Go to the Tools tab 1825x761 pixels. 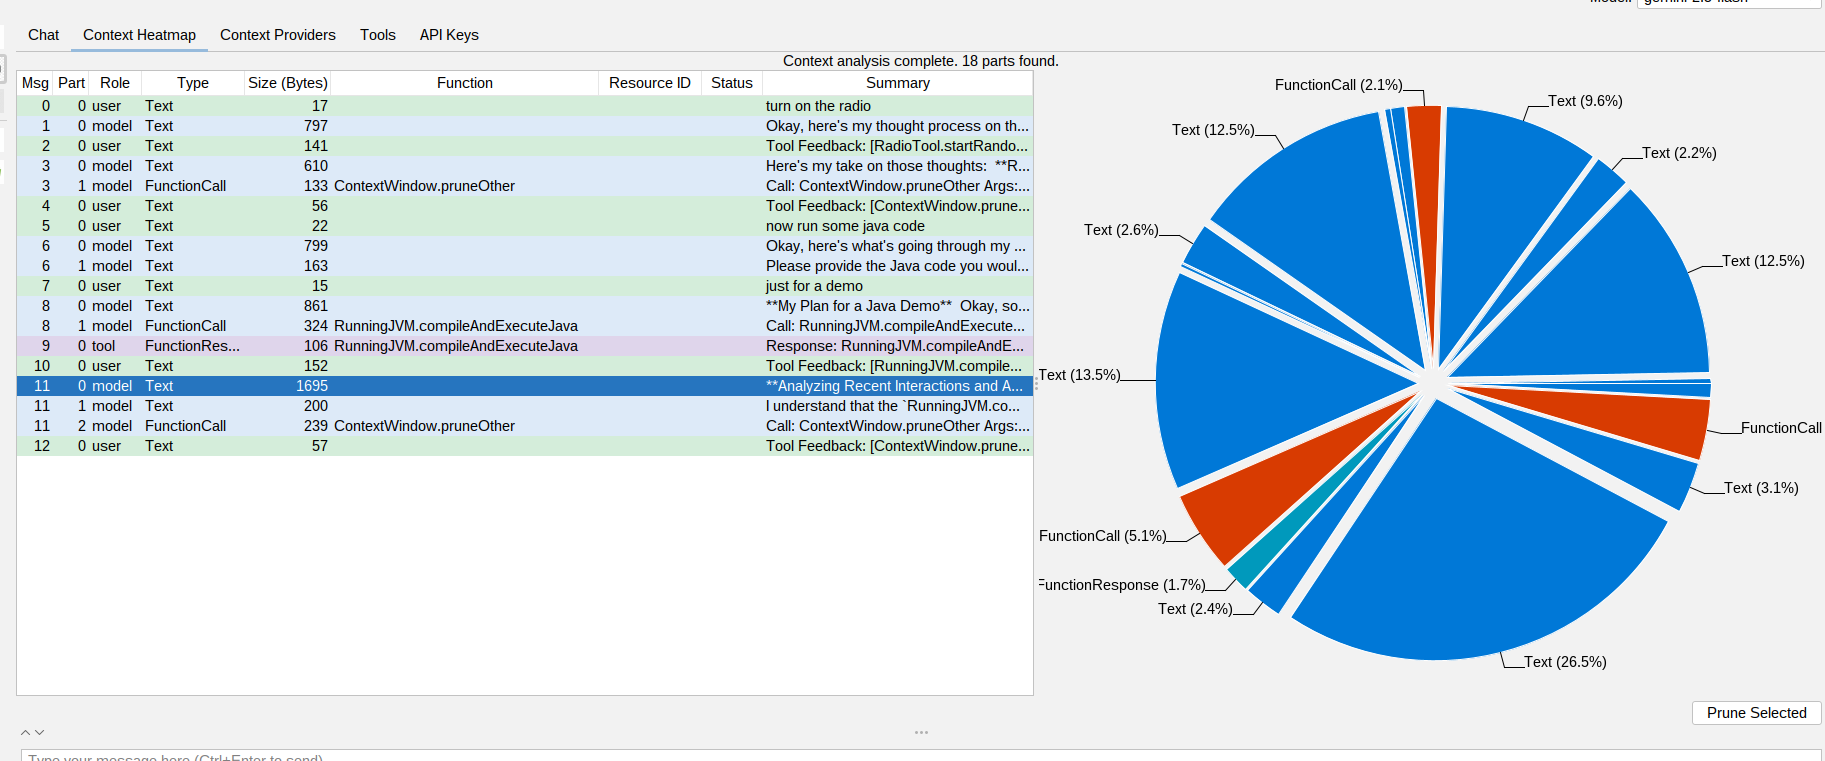coord(377,35)
